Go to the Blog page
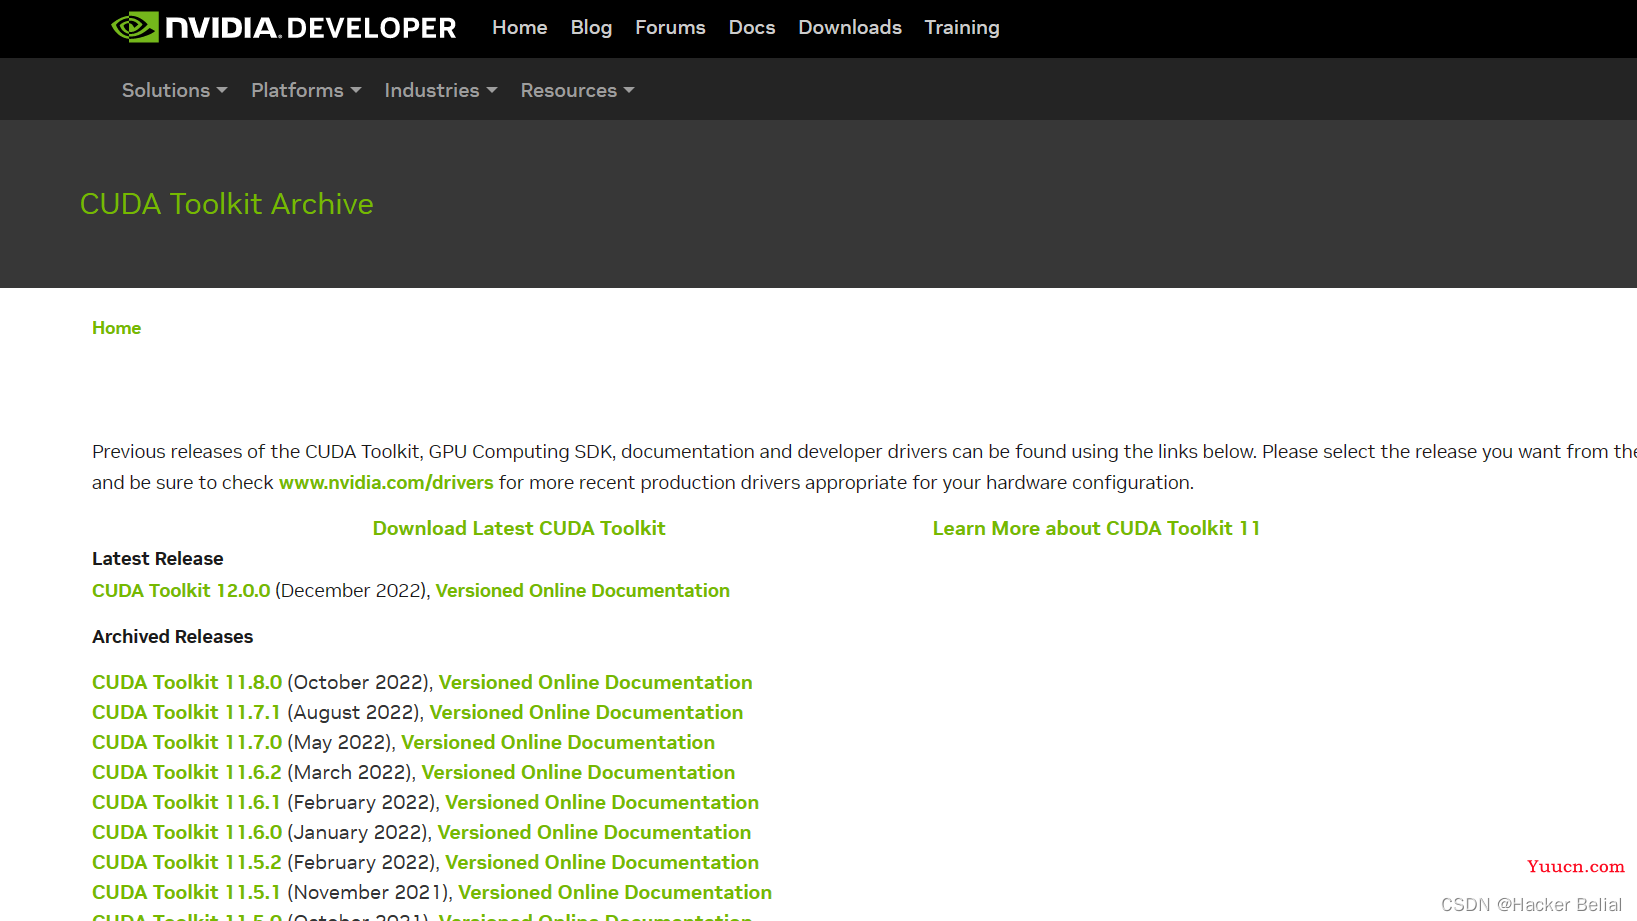Screen dimensions: 1637x921 [591, 27]
